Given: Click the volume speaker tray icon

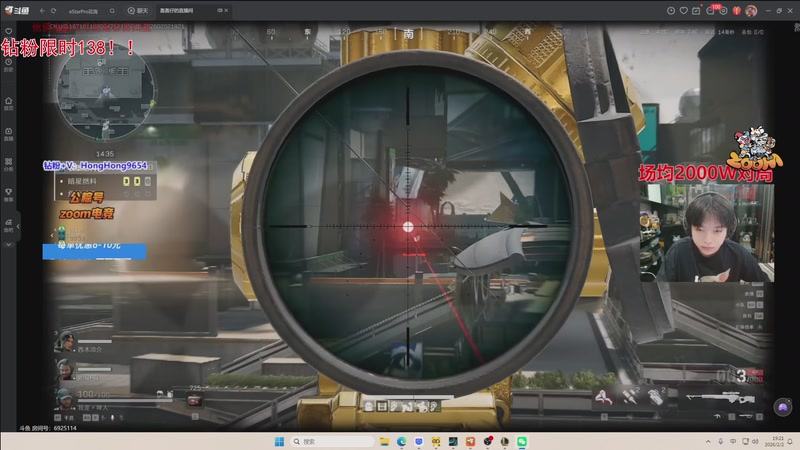Looking at the screenshot, I should 755,442.
